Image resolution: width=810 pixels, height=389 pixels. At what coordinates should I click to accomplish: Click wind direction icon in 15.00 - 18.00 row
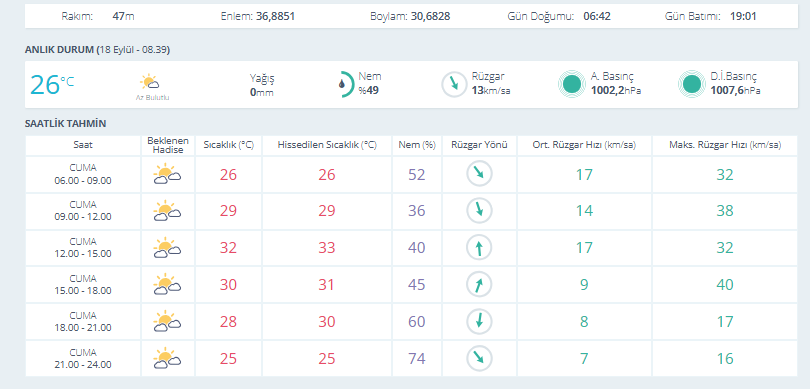coord(479,284)
